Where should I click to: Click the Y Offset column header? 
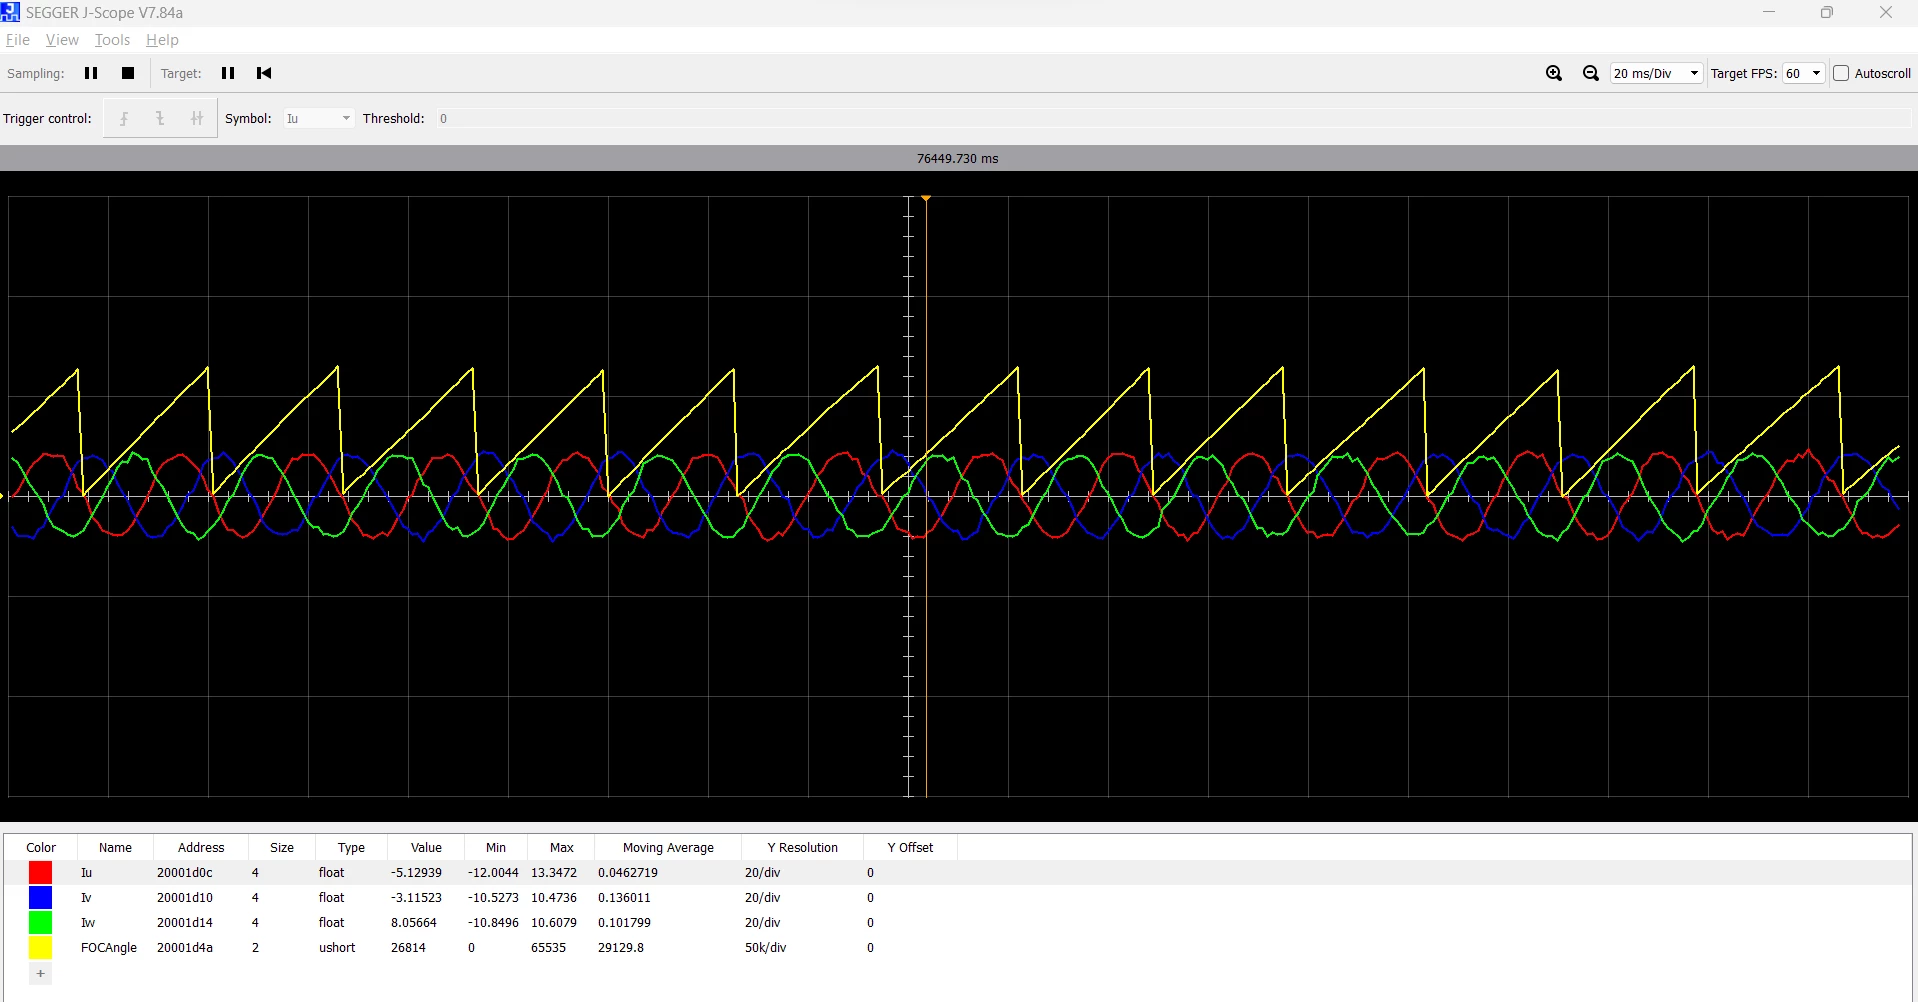(910, 847)
